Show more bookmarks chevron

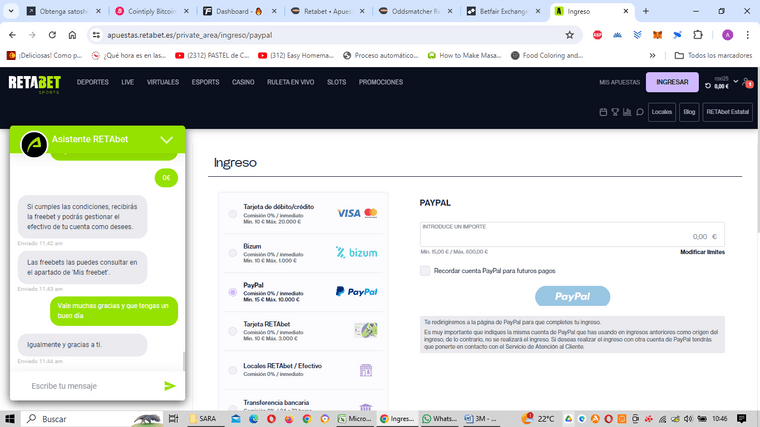pos(652,56)
